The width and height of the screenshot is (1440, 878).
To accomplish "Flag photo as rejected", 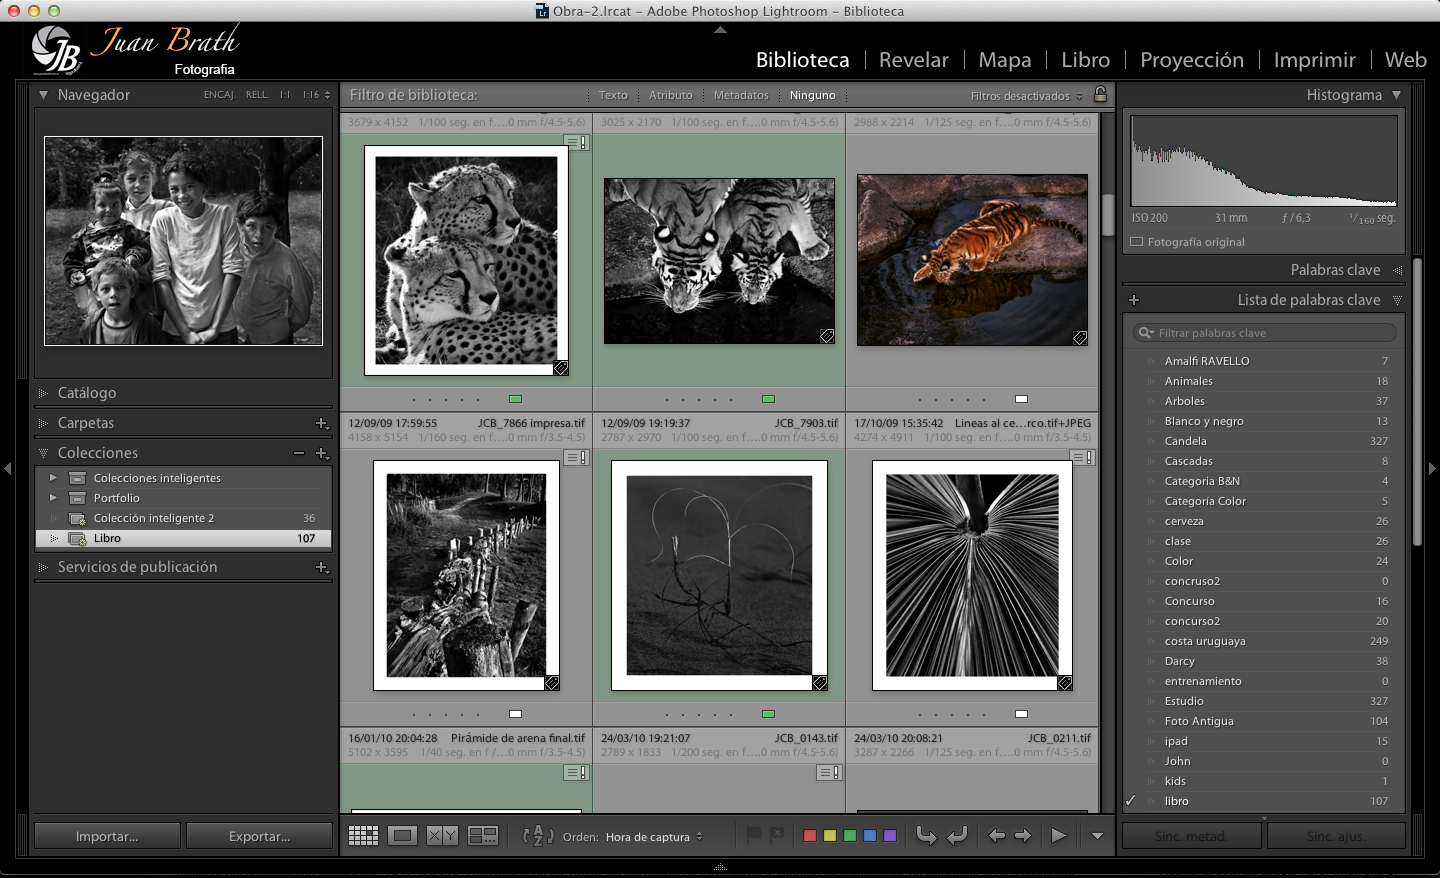I will pyautogui.click(x=777, y=835).
